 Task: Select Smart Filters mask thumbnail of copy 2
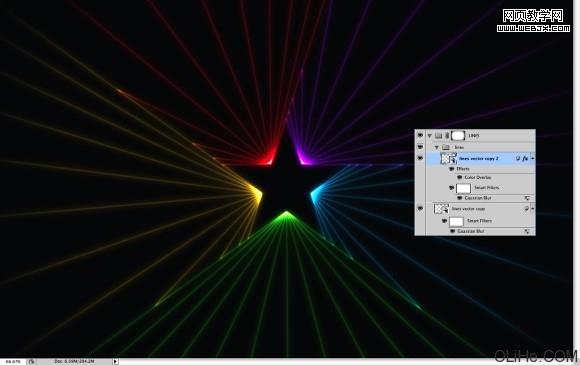463,188
